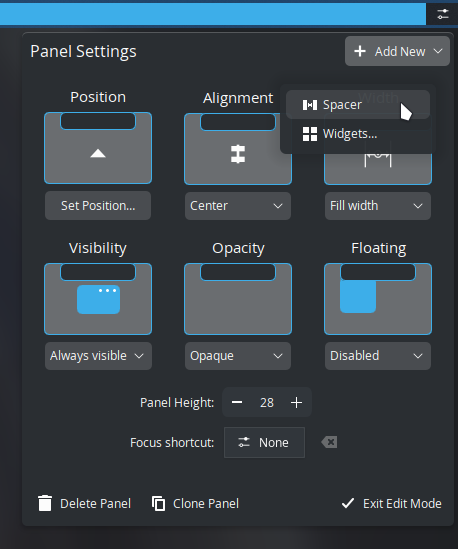This screenshot has height=549, width=458.
Task: Click the Exit Edit Mode checkmark icon
Action: (x=348, y=503)
